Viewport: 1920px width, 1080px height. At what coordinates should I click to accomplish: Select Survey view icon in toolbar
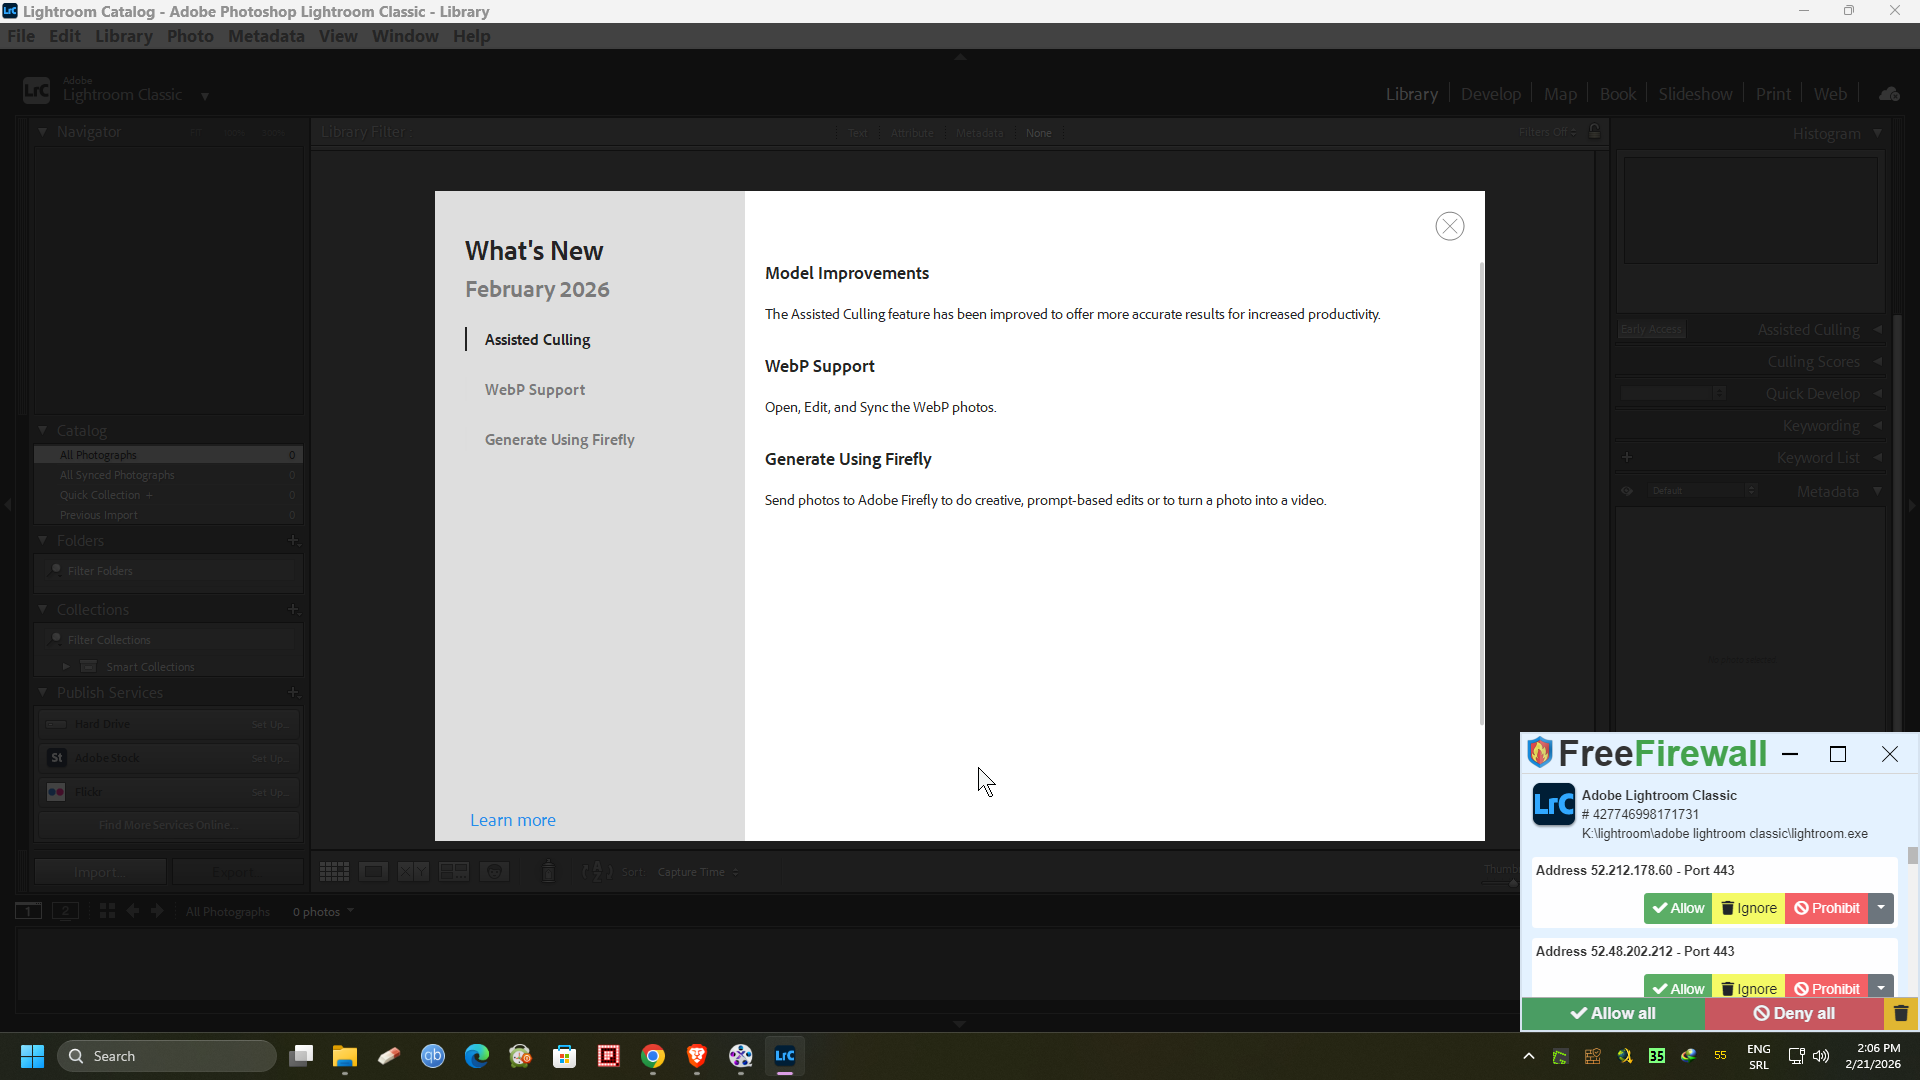coord(454,872)
